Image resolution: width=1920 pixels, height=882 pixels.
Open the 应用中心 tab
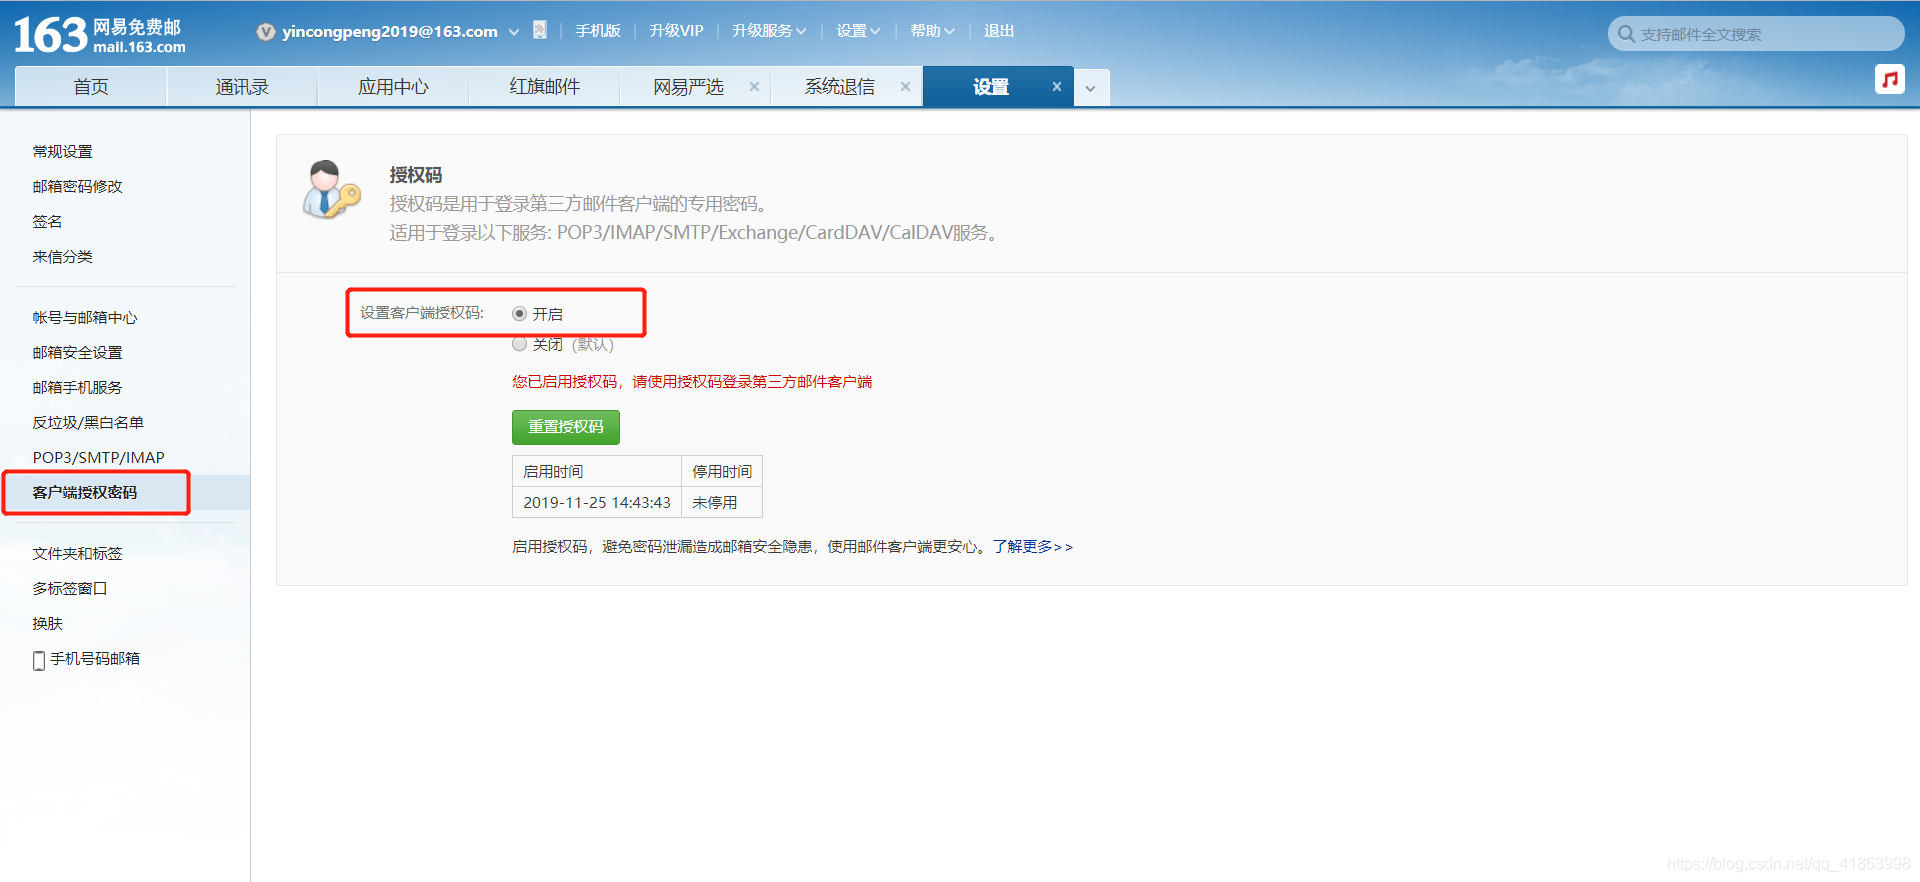click(393, 87)
